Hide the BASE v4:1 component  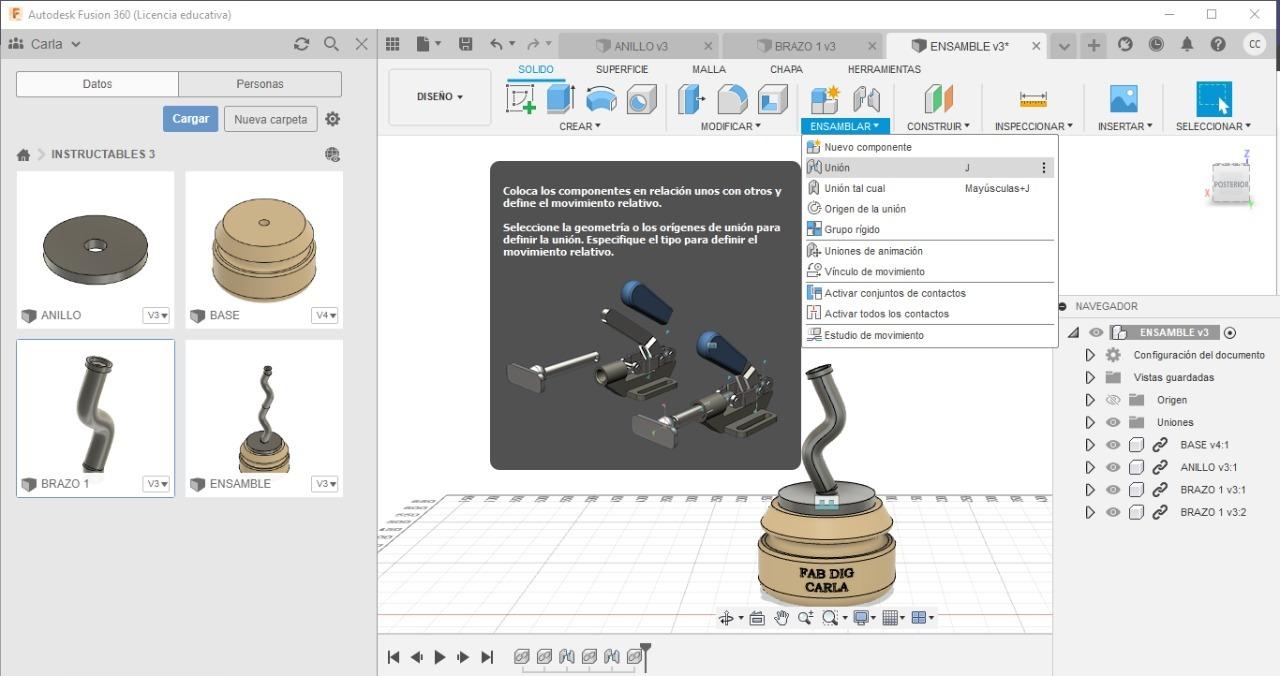[x=1113, y=445]
